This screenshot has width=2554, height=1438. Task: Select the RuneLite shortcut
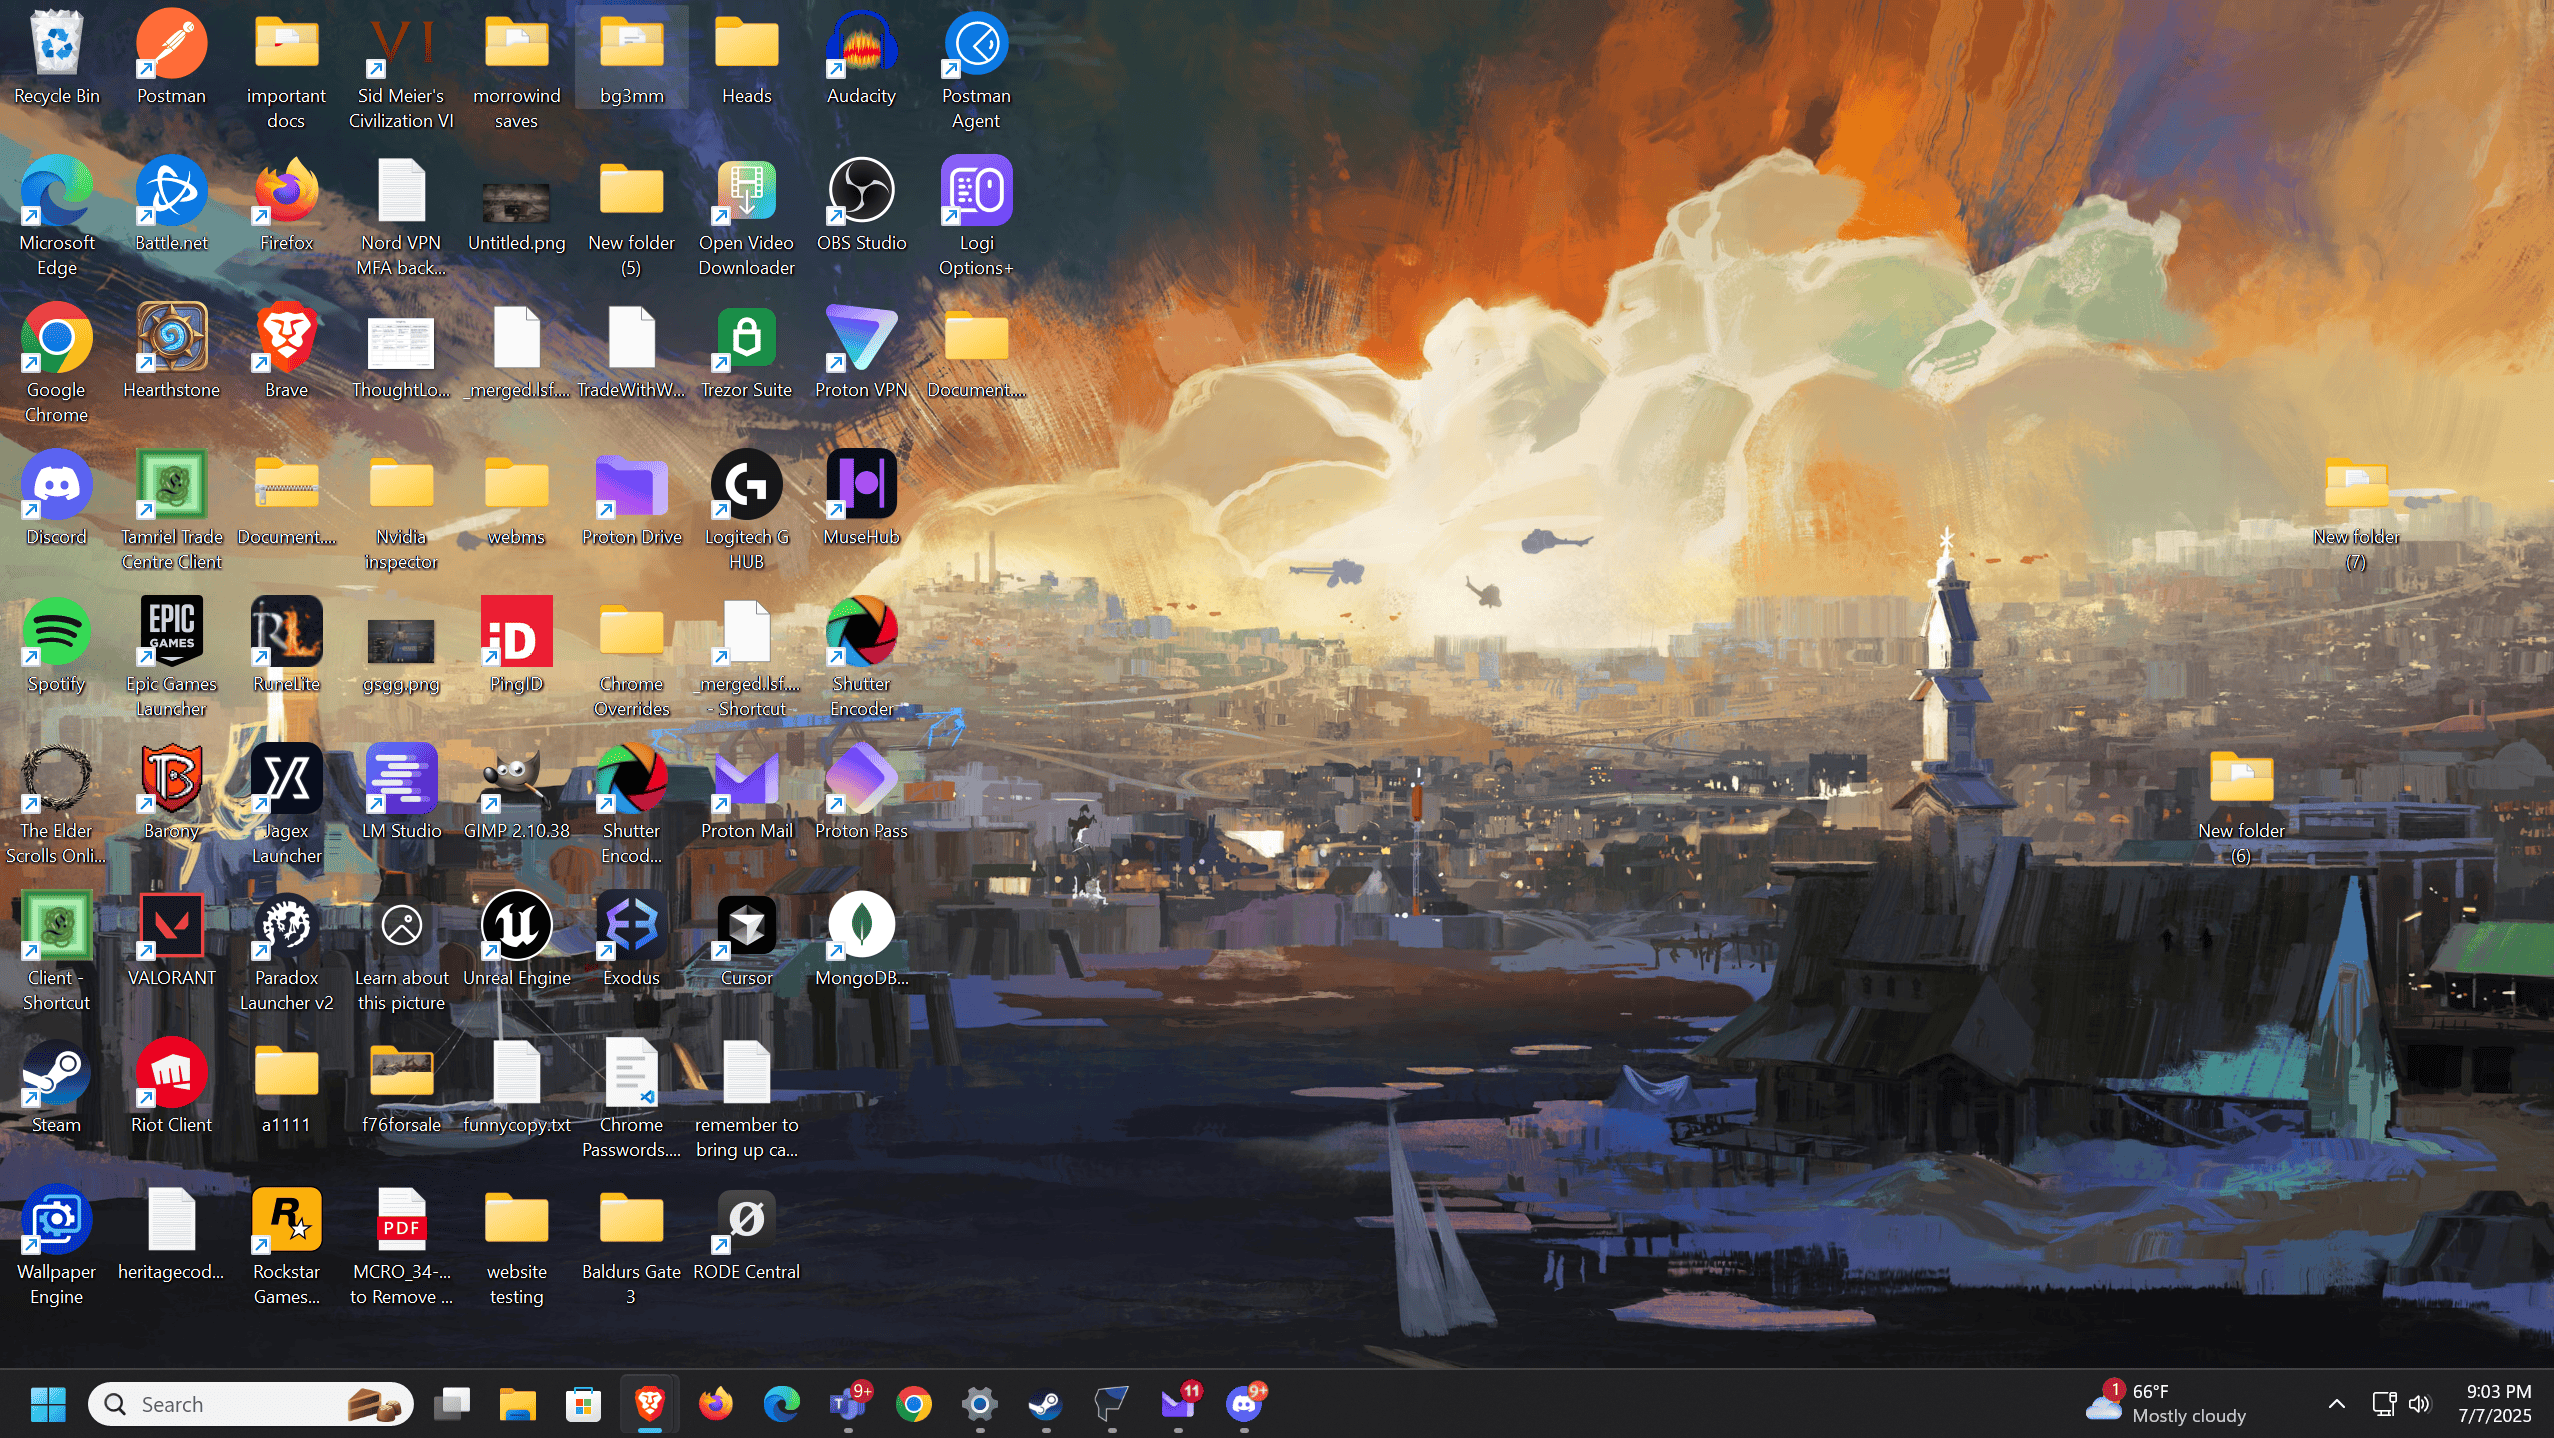[x=286, y=646]
